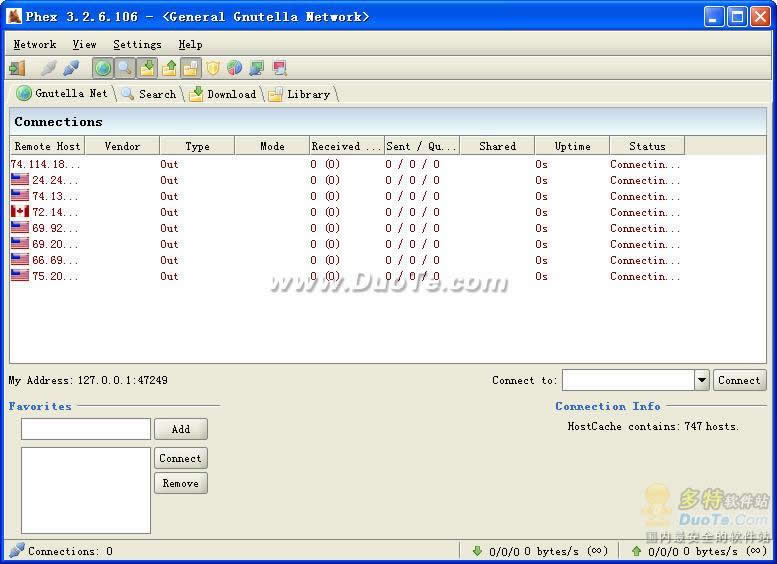Screen dimensions: 777x564
Task: Click the US flag beside 66.69...
Action: pos(20,259)
